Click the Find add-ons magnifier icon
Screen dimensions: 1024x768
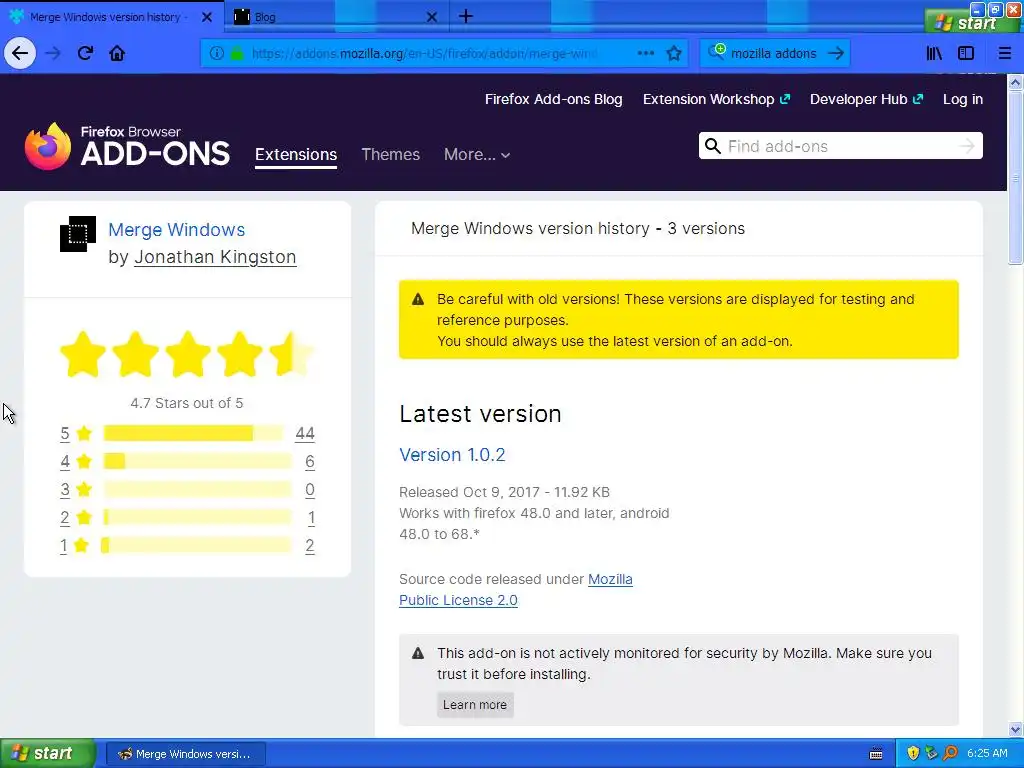tap(713, 146)
